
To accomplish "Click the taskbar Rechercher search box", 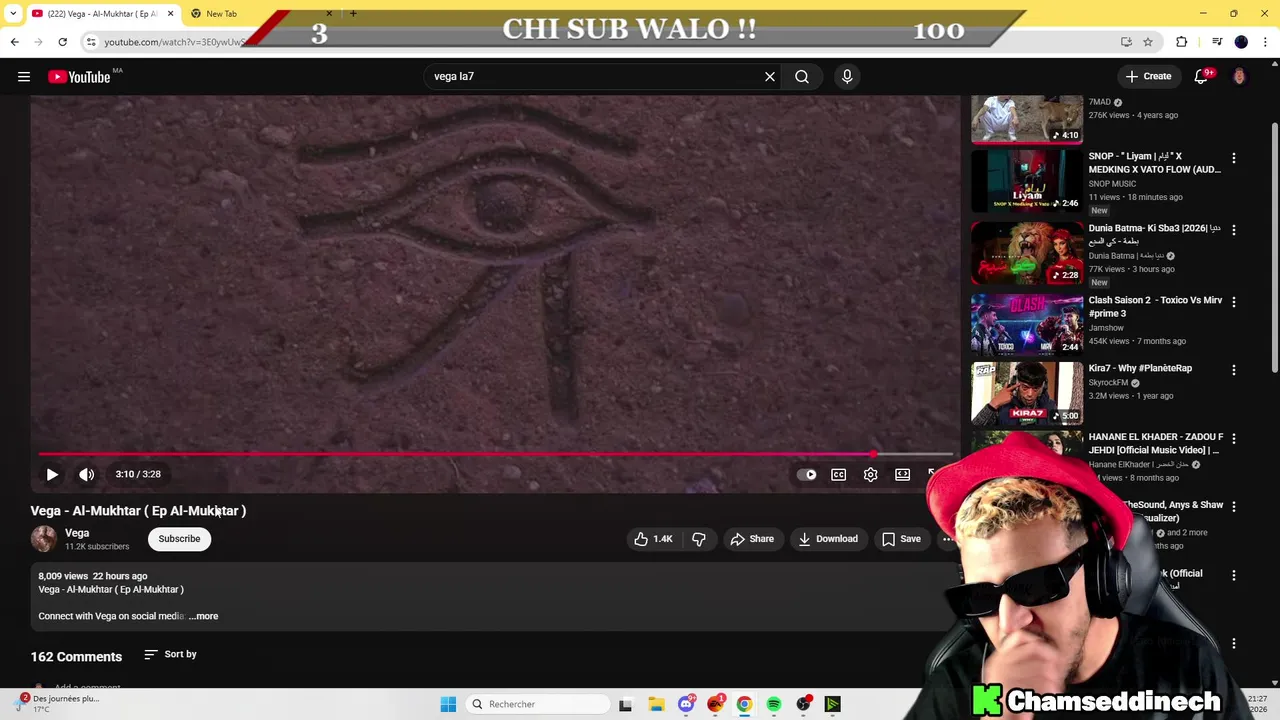I will [x=538, y=704].
